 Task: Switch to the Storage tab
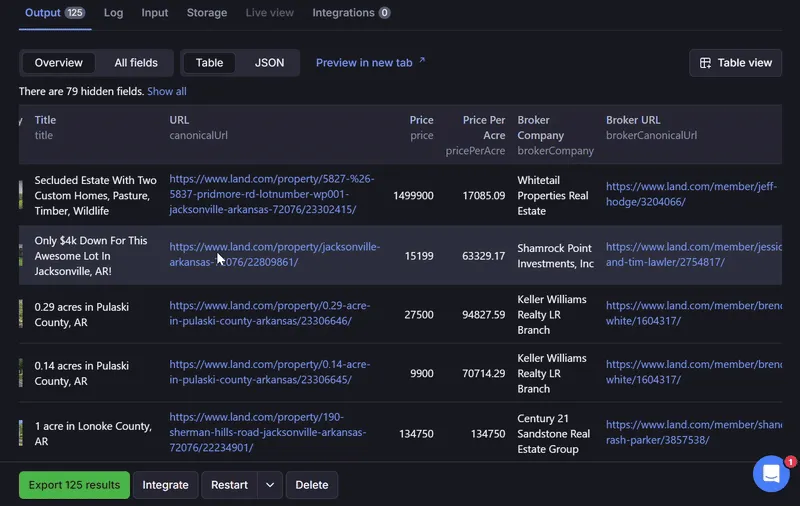coord(207,13)
